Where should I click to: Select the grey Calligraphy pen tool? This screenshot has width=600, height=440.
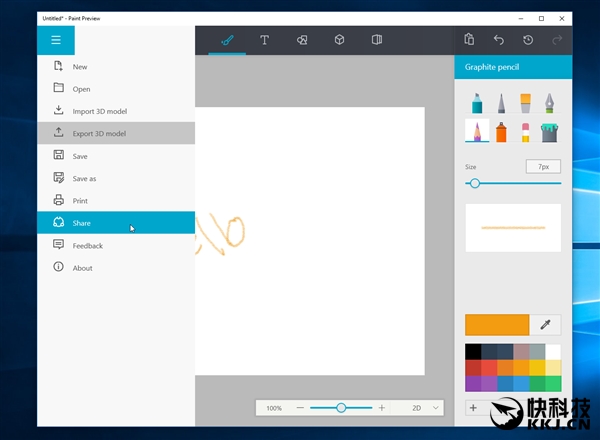501,103
